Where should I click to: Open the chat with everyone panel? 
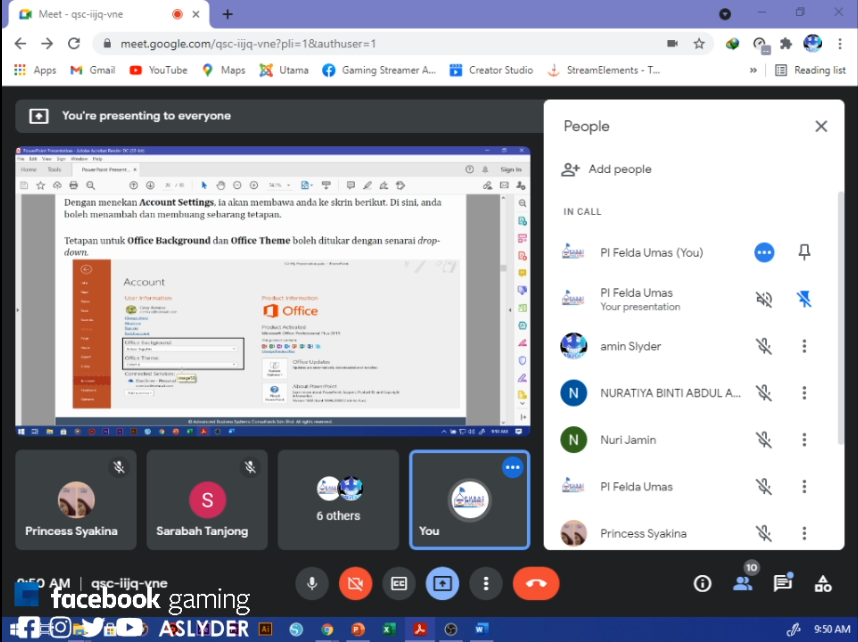coord(782,583)
